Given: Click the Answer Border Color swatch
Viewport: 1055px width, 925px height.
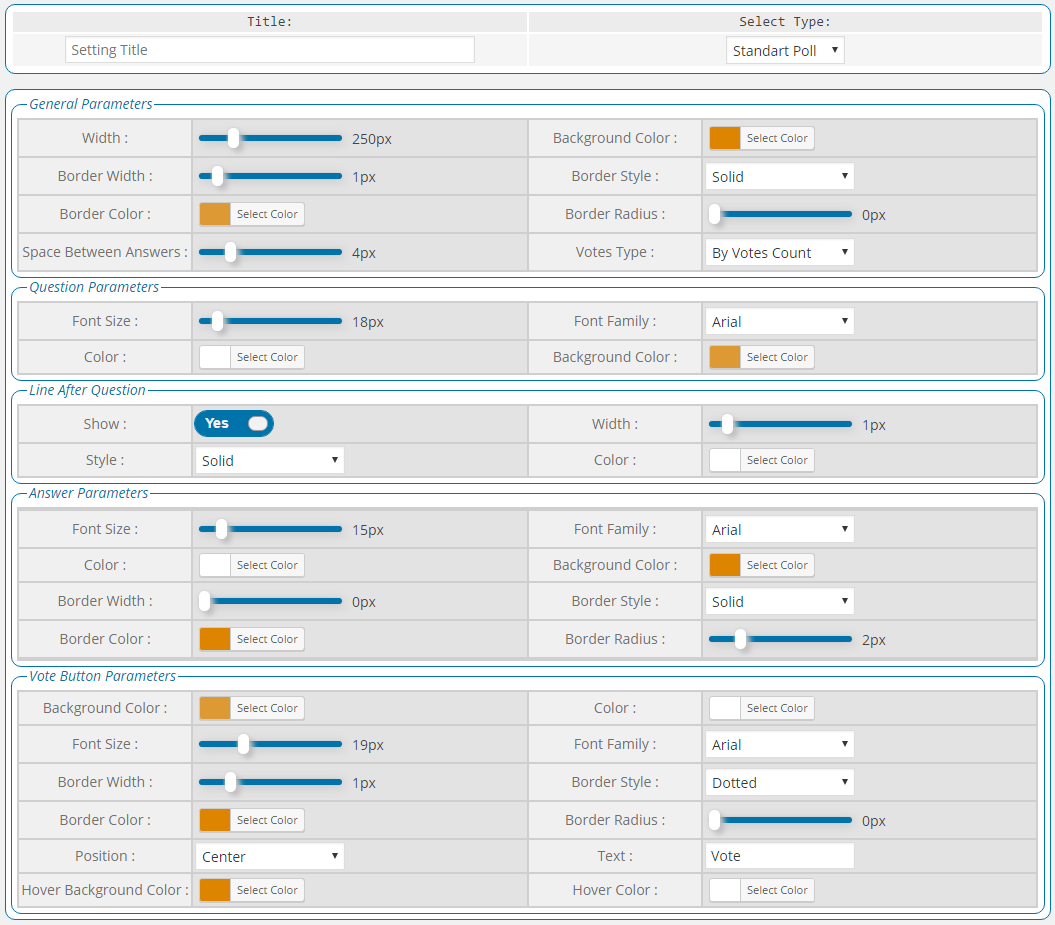Looking at the screenshot, I should coord(215,639).
